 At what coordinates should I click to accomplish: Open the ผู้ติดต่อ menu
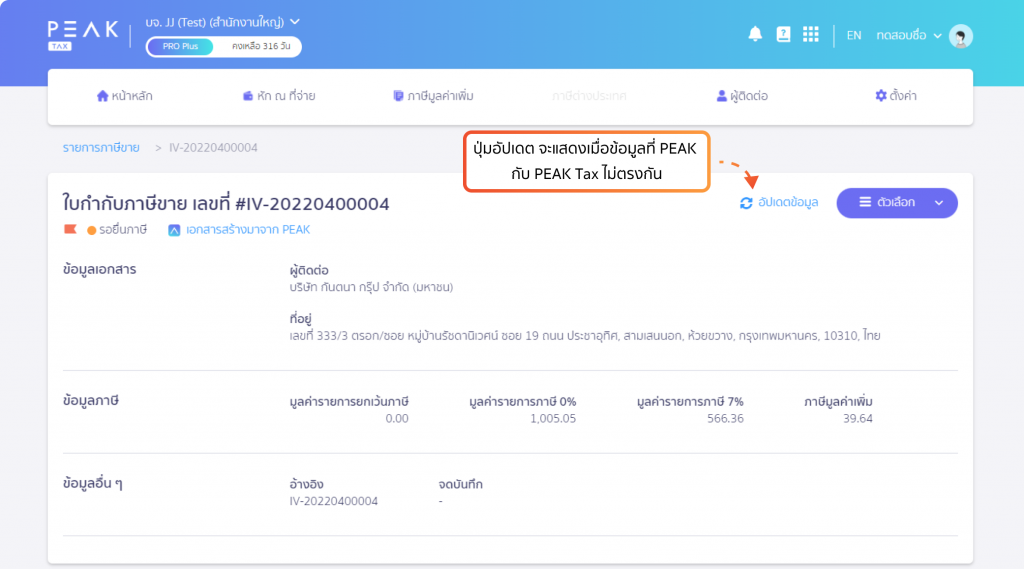tap(742, 96)
